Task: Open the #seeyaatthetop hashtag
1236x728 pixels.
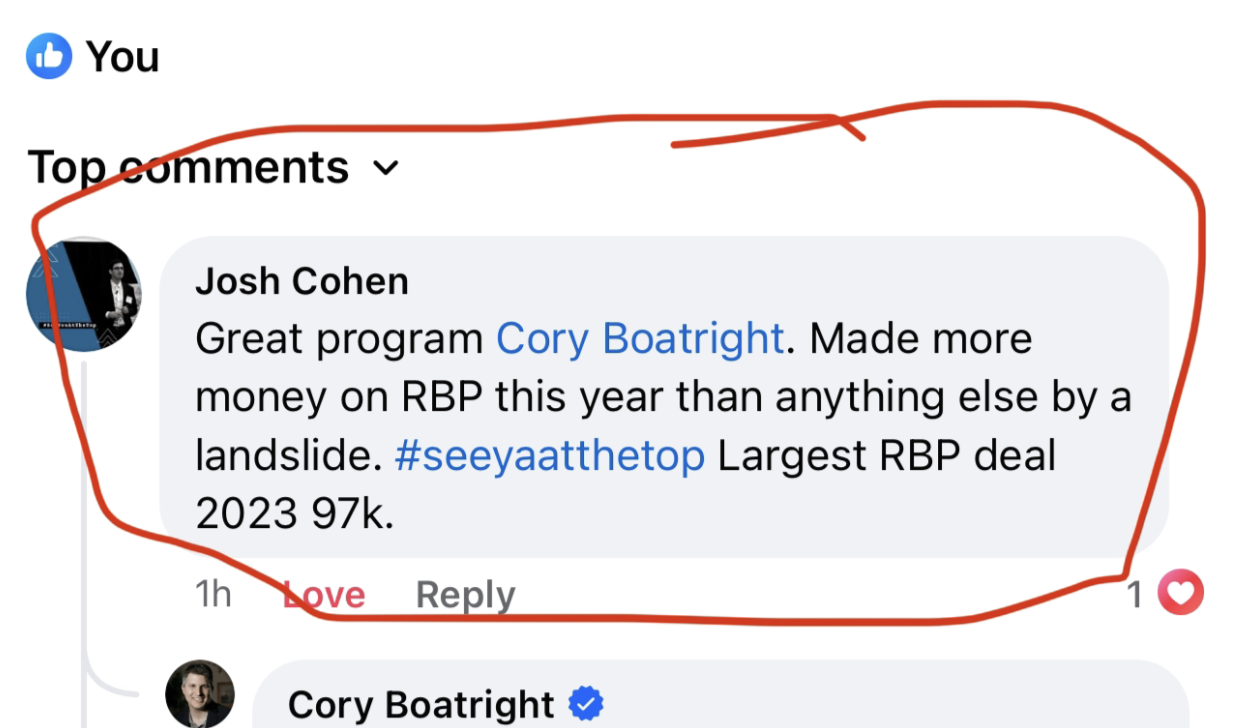Action: (x=550, y=456)
